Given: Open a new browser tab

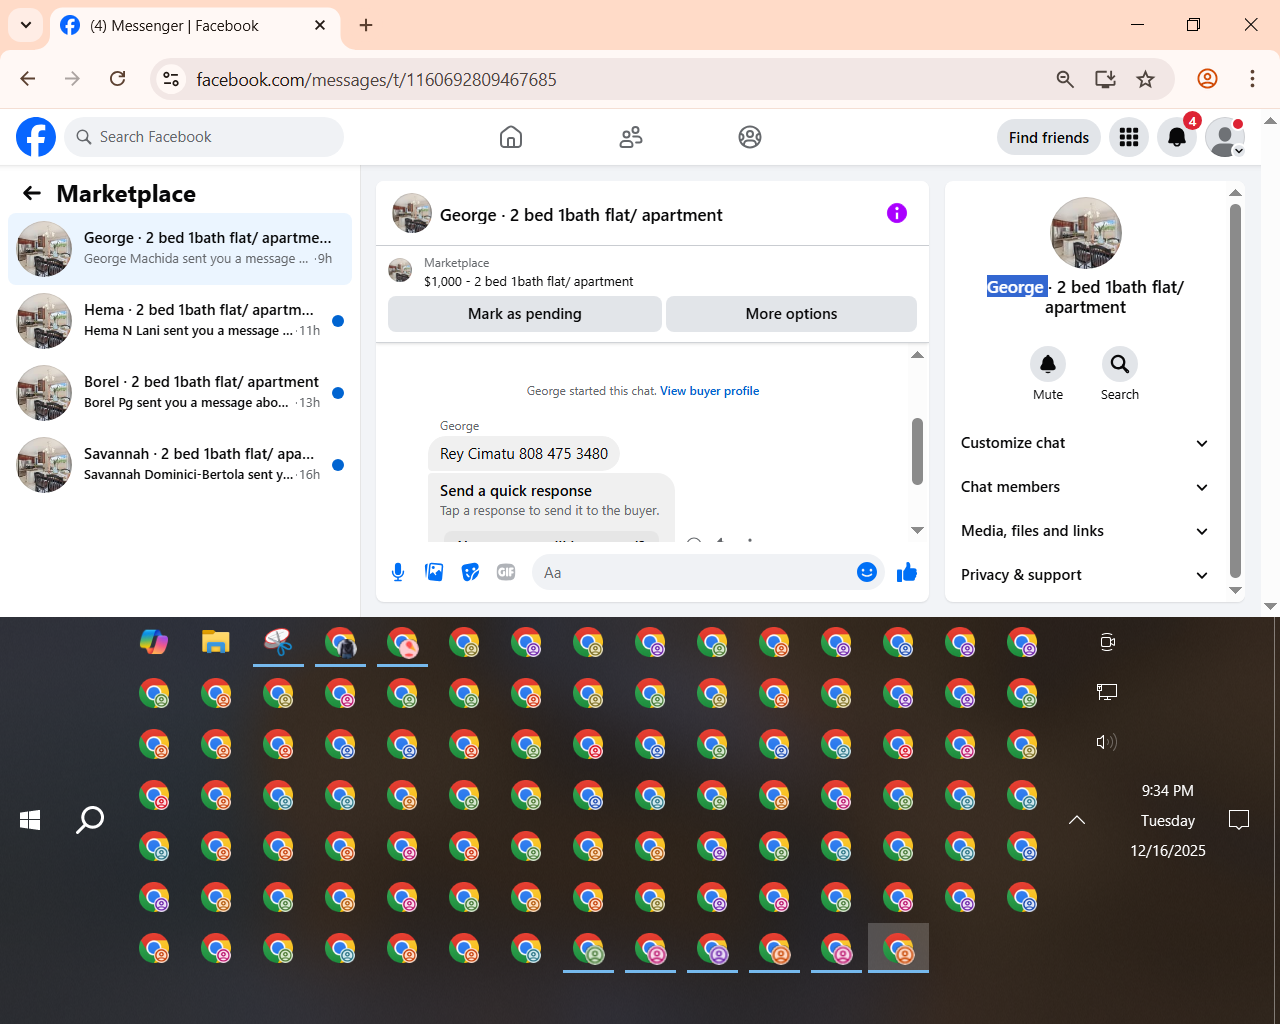Looking at the screenshot, I should point(366,25).
